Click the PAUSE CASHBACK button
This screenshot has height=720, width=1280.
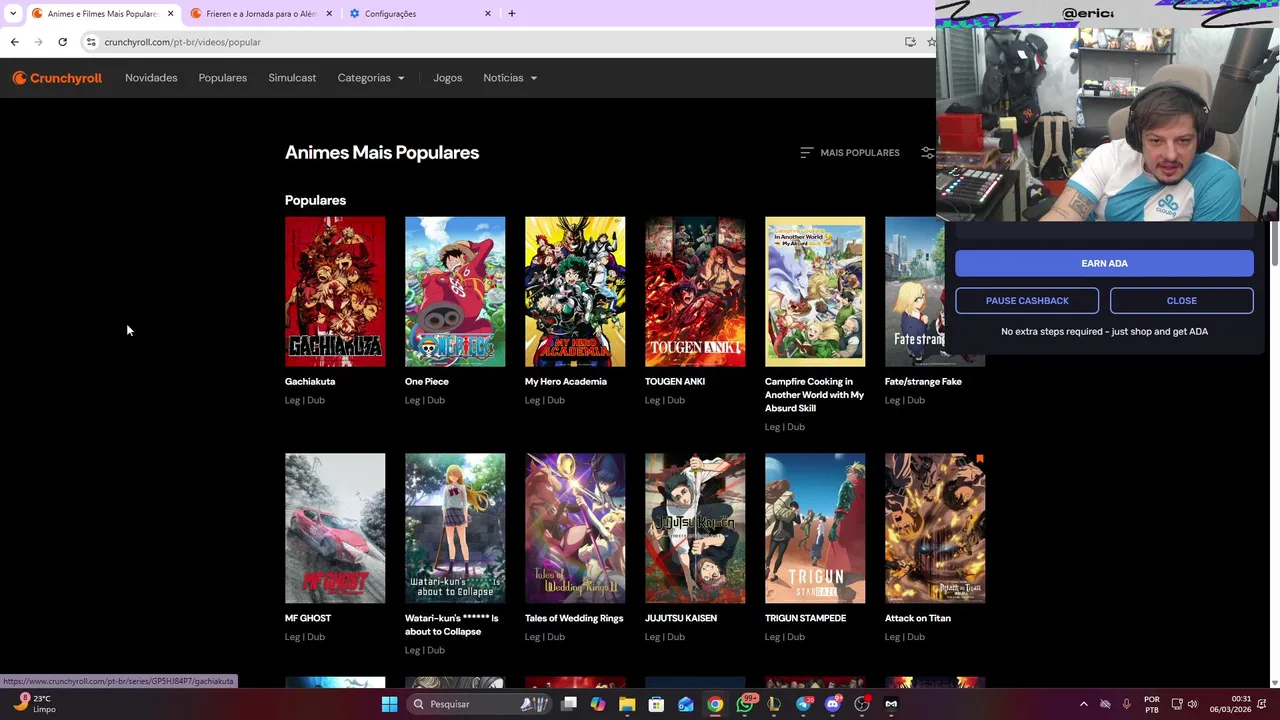1027,301
